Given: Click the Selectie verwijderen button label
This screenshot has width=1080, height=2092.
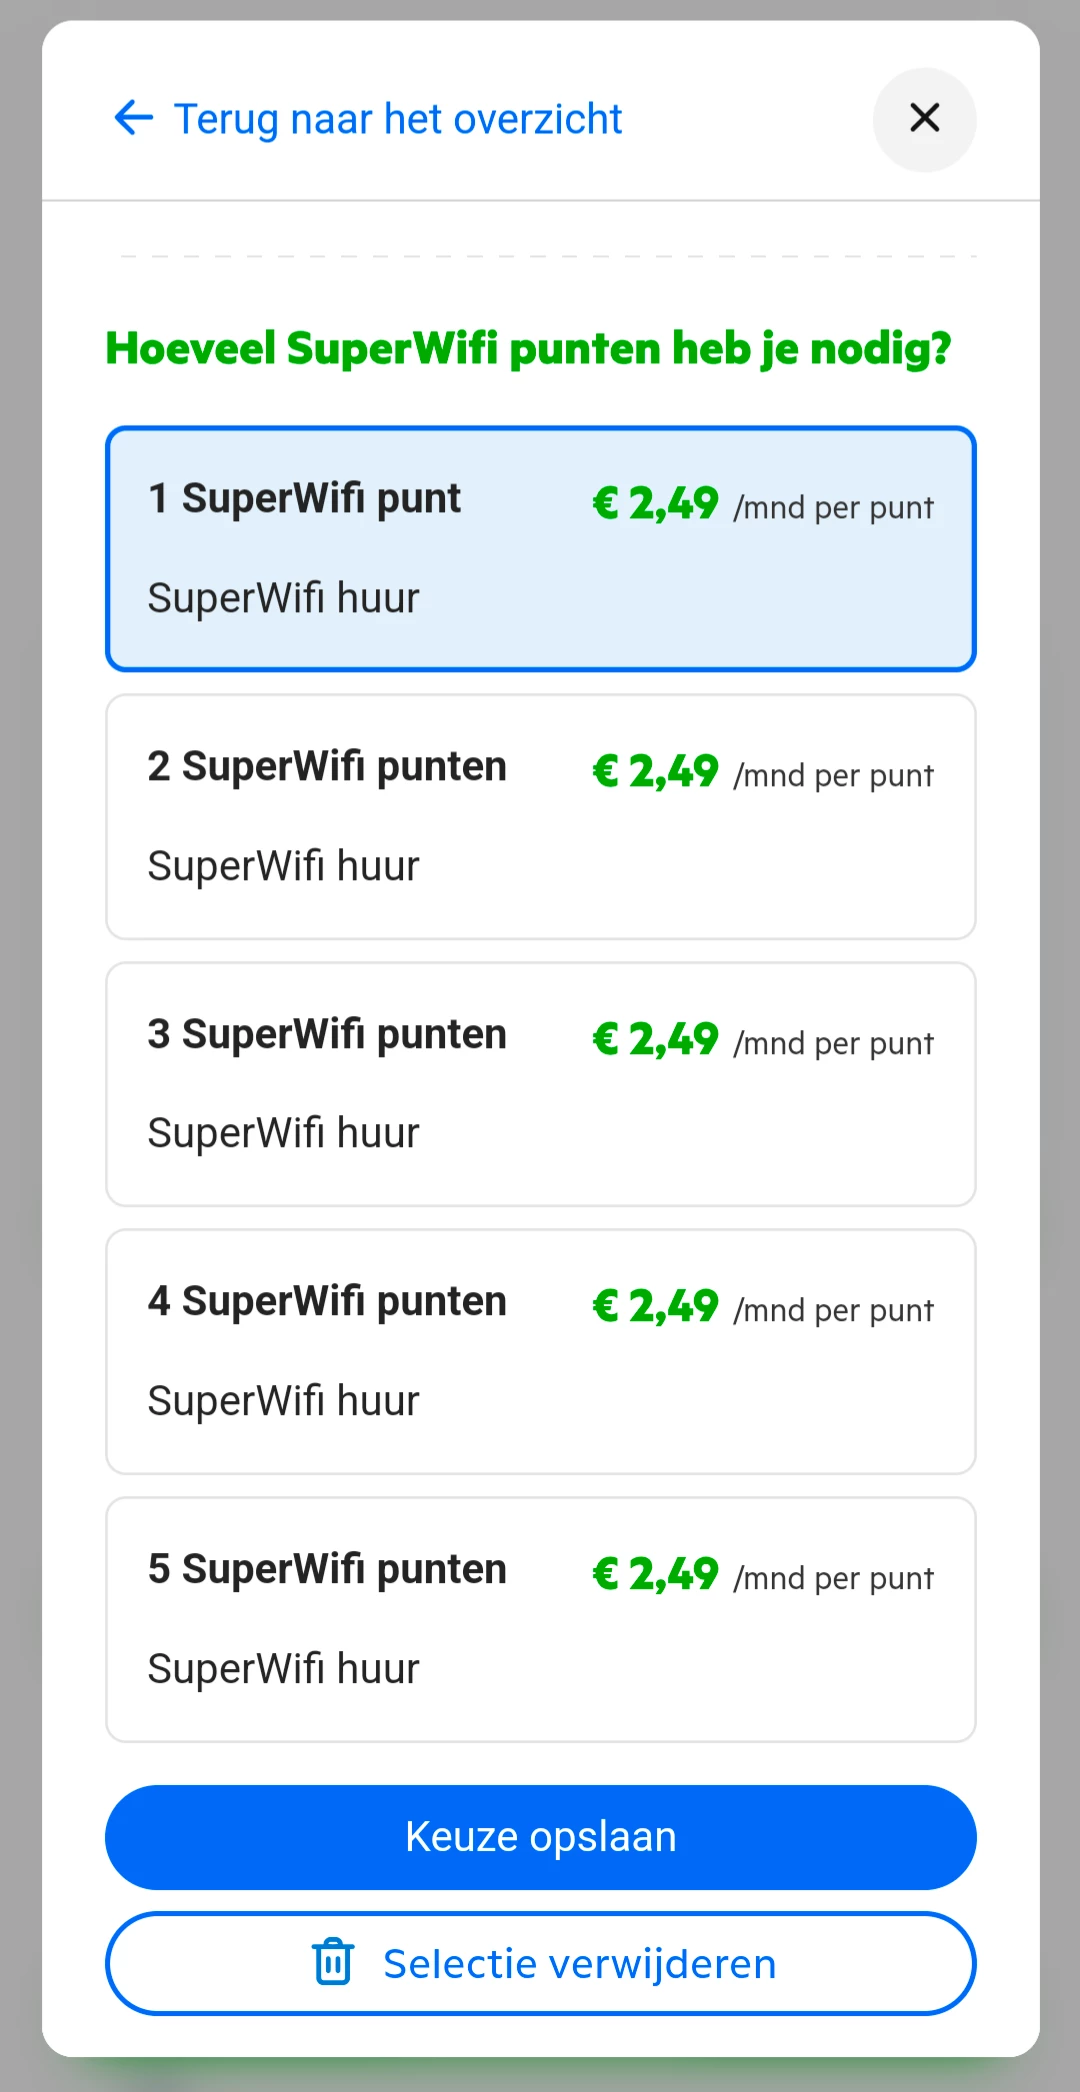Looking at the screenshot, I should 579,1964.
